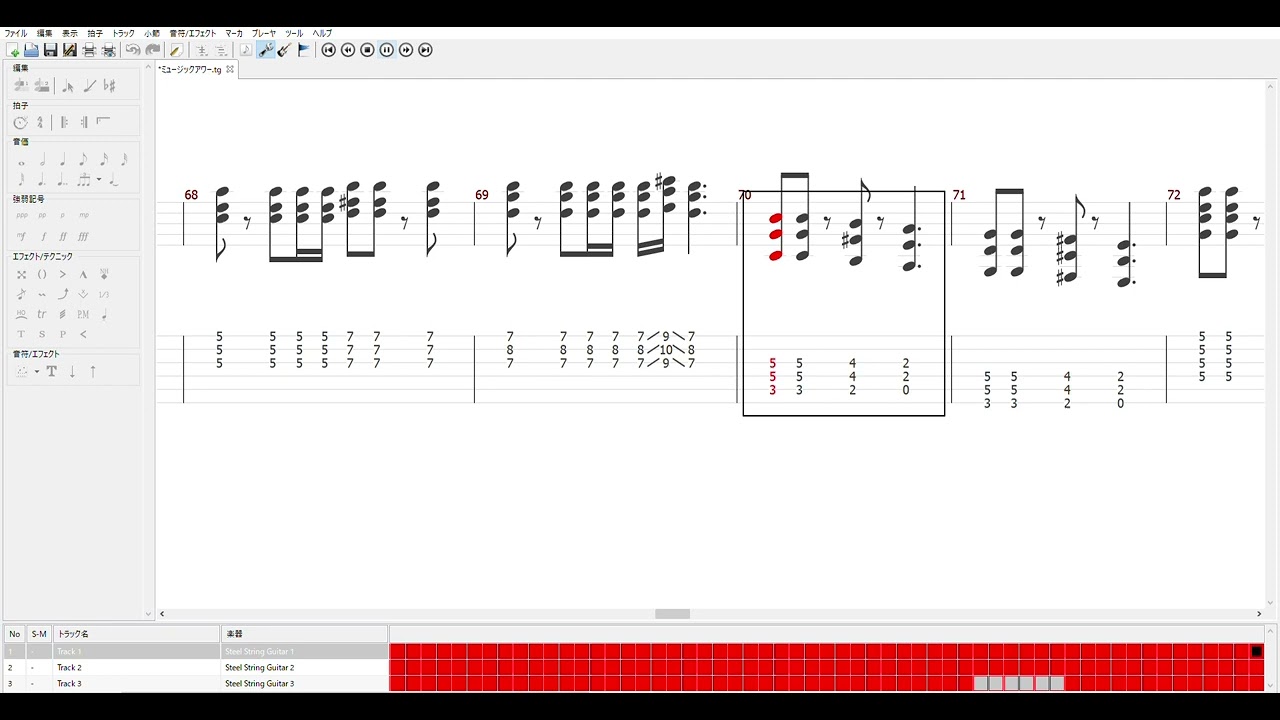
Task: Click the tempo metronome icon
Action: click(x=20, y=122)
